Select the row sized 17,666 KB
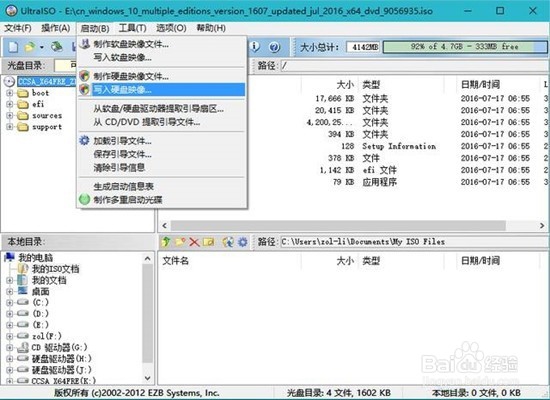This screenshot has width=550, height=400. 354,99
